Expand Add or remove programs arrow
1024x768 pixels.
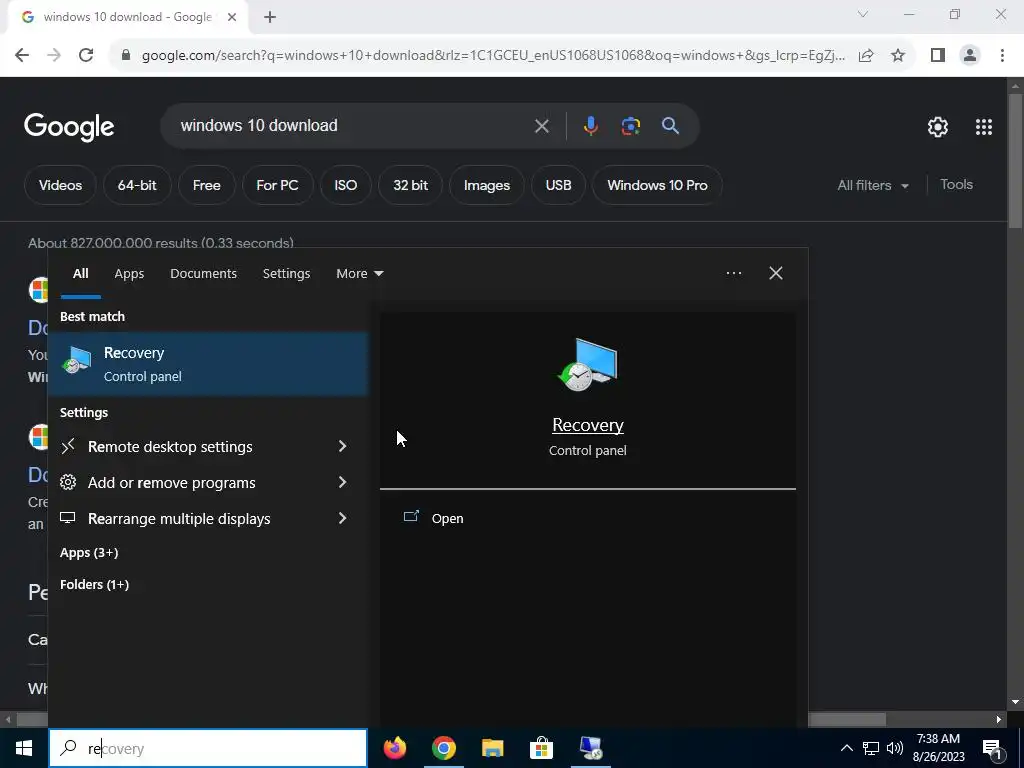click(x=342, y=482)
